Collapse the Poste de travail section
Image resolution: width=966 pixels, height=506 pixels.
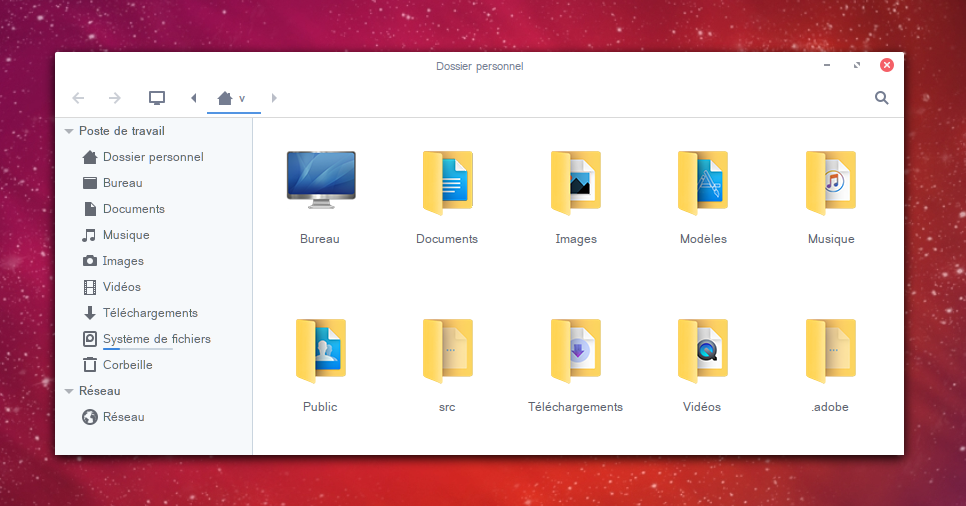(x=69, y=131)
